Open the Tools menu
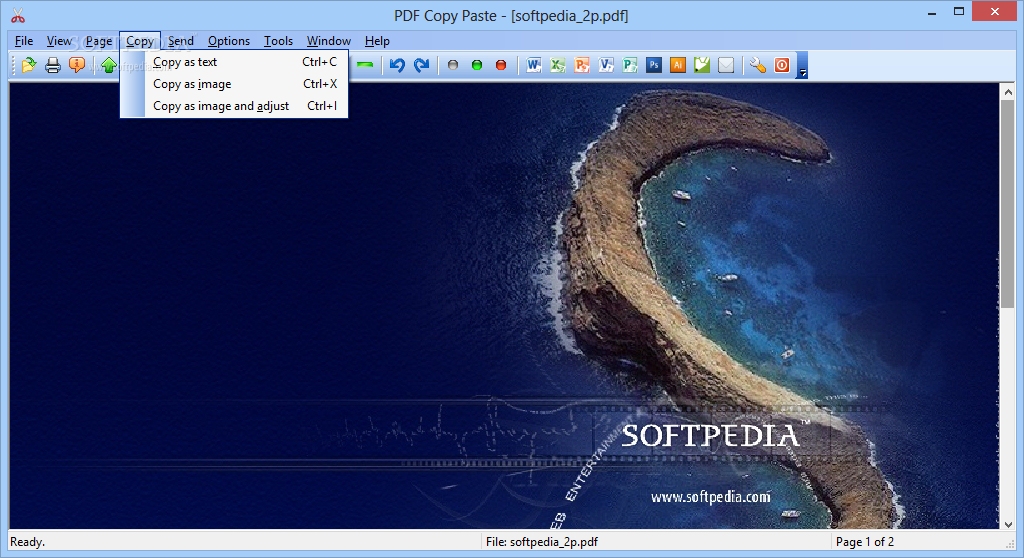 [x=278, y=41]
